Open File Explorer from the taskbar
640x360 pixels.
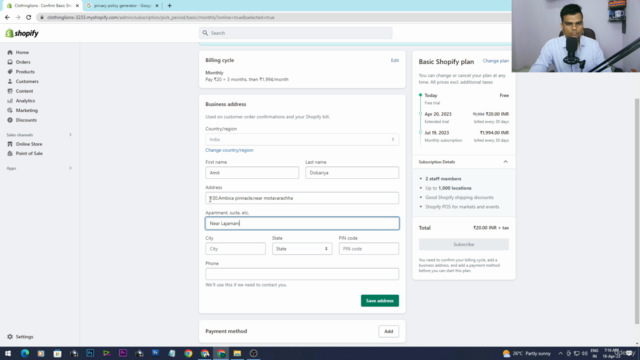pos(237,353)
